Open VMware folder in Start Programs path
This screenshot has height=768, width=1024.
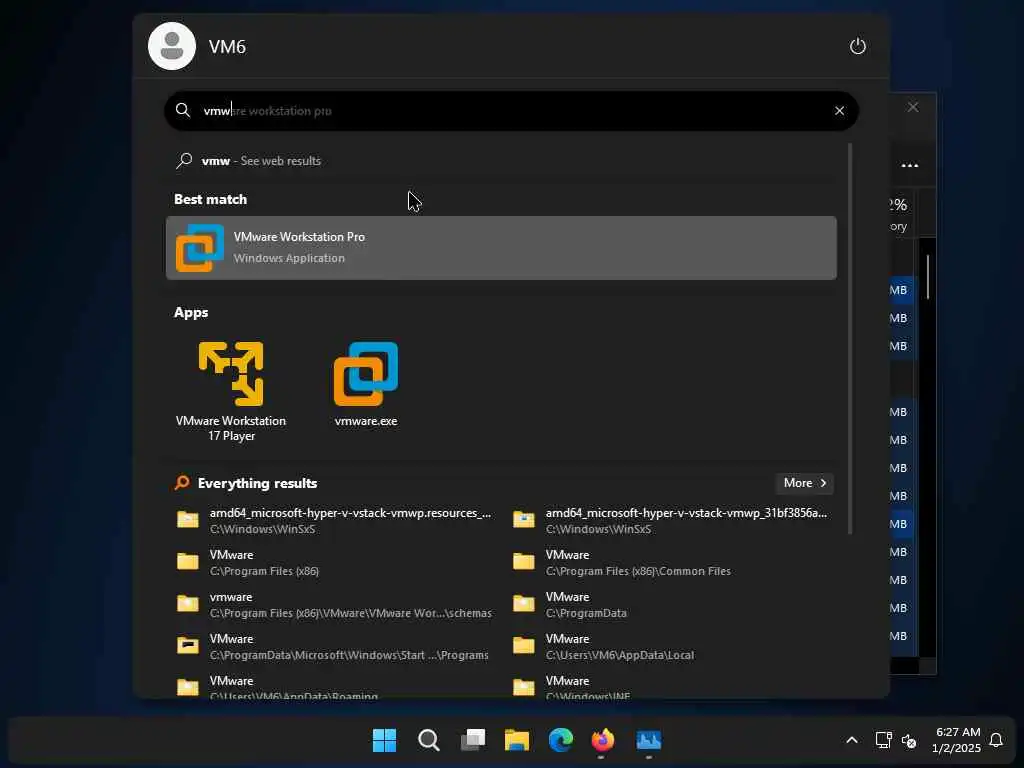pos(334,647)
